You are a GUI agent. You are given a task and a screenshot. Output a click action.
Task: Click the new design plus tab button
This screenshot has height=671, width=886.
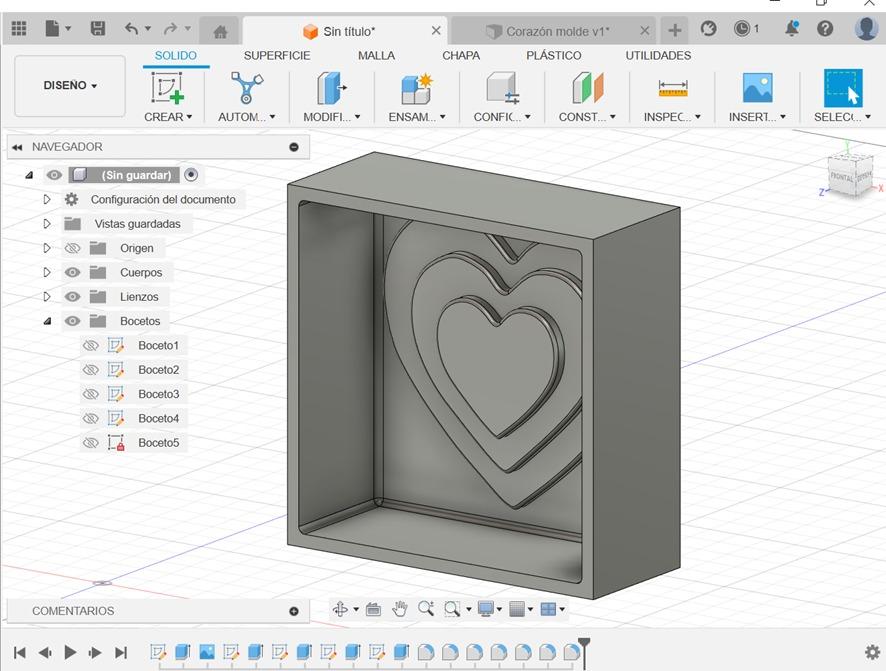675,30
